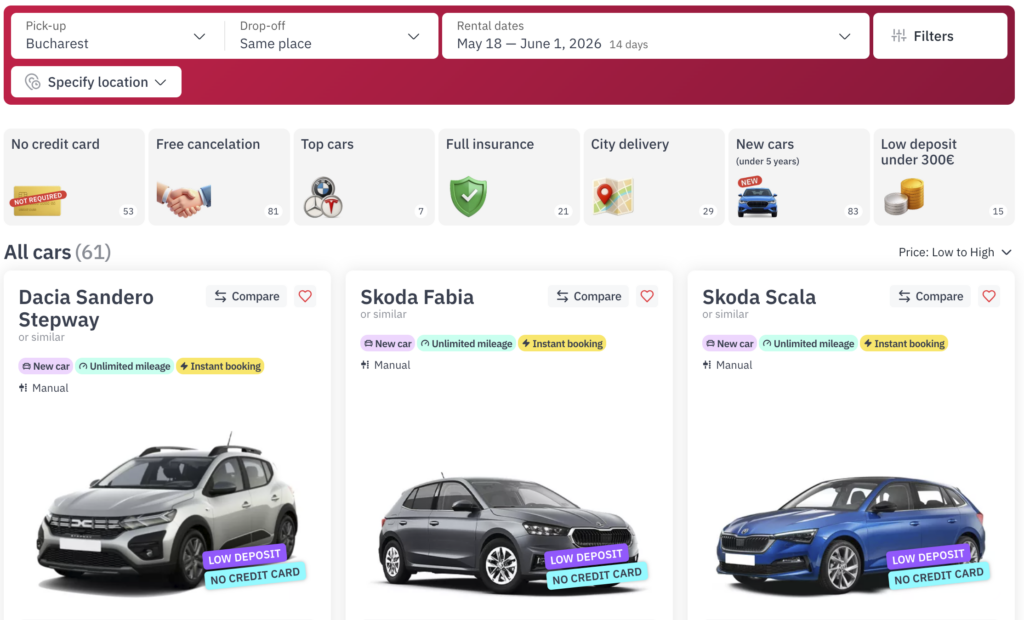The width and height of the screenshot is (1024, 620).
Task: Click the map pin icon in City delivery
Action: pyautogui.click(x=613, y=197)
